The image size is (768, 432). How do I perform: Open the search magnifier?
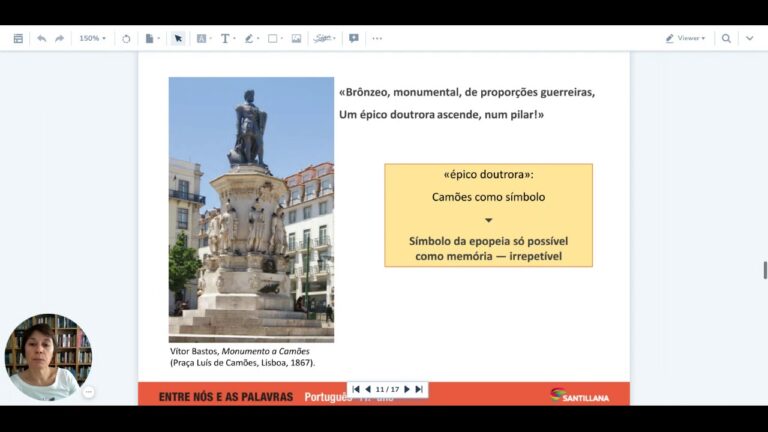(726, 38)
